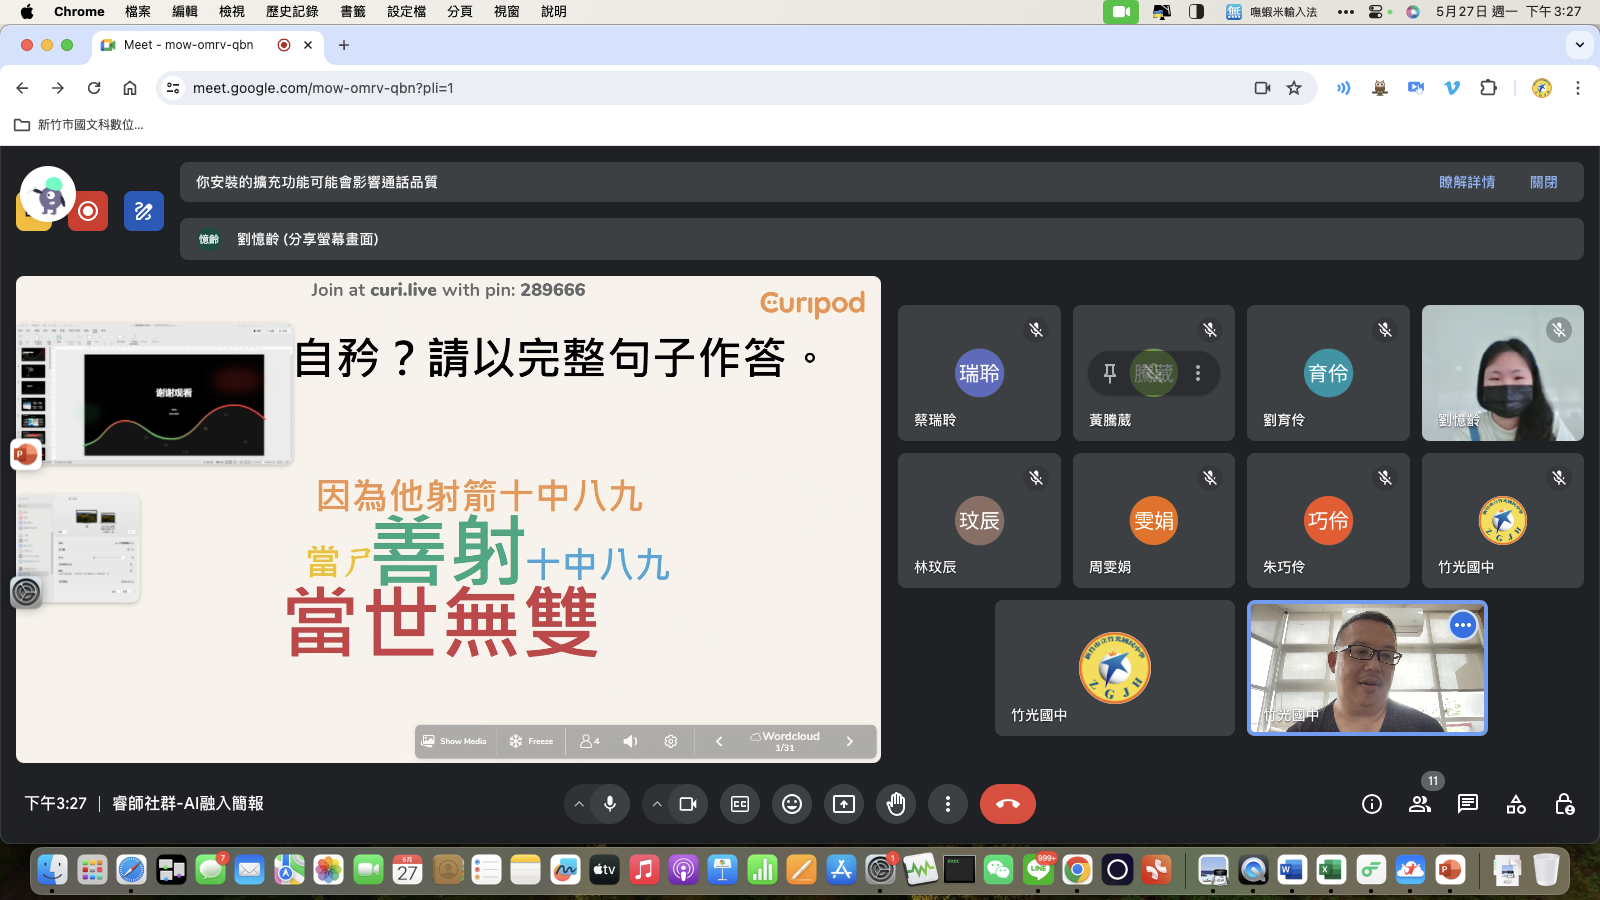Click the 瞭解詳情 link
This screenshot has height=900, width=1600.
coord(1467,182)
